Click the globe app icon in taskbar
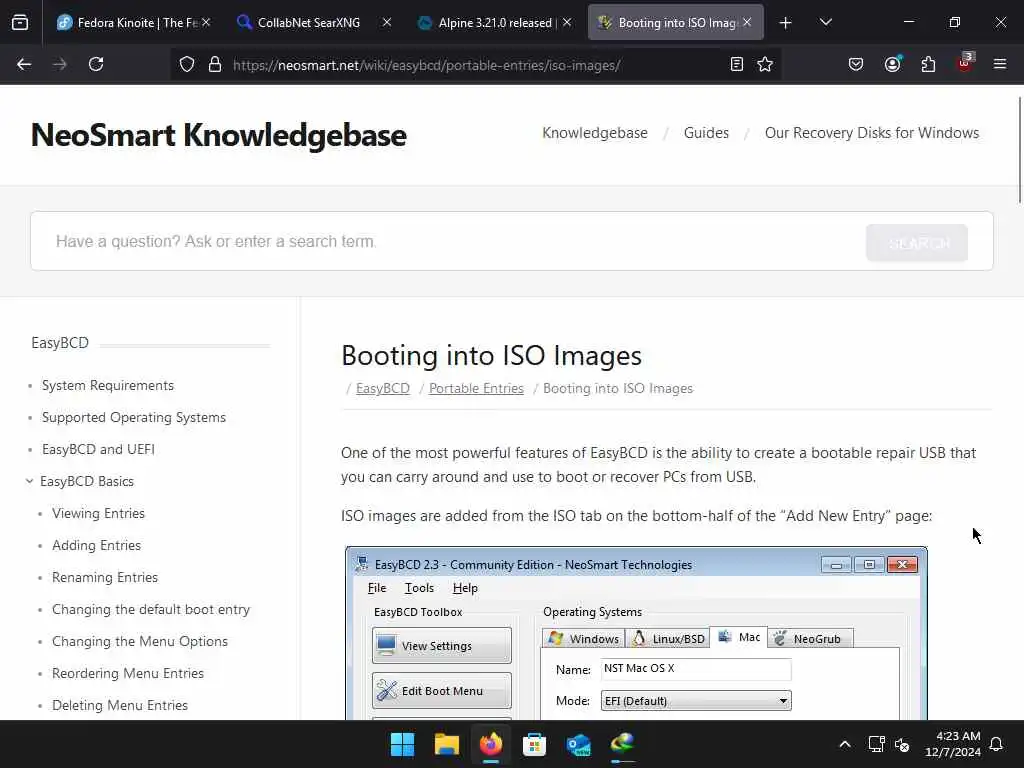The height and width of the screenshot is (768, 1024). 622,743
